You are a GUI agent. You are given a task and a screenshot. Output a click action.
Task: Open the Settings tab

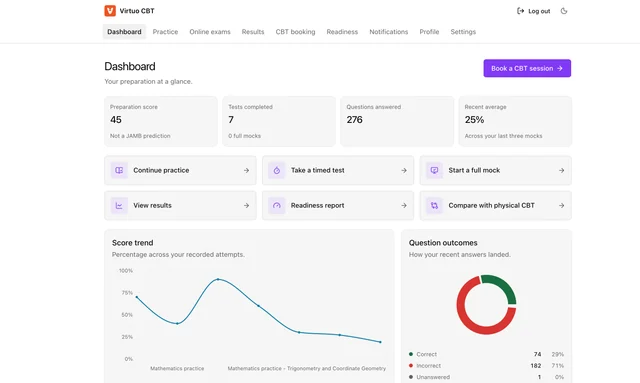pyautogui.click(x=463, y=32)
